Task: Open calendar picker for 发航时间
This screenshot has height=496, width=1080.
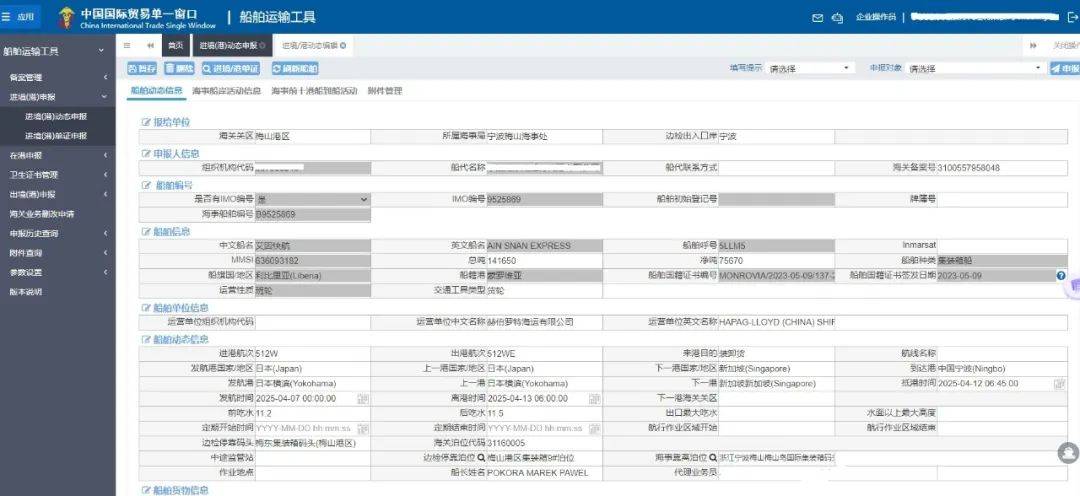Action: click(x=362, y=399)
